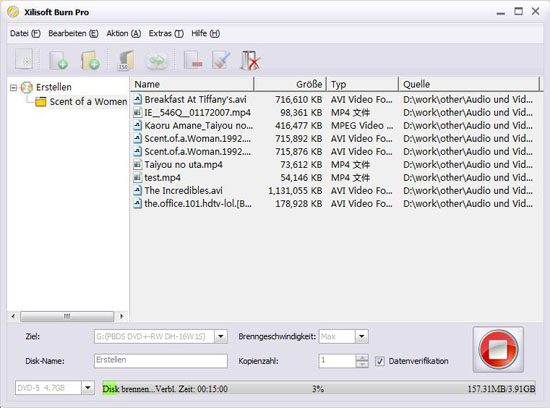Toggle the Datenverifikation checkbox

[380, 361]
